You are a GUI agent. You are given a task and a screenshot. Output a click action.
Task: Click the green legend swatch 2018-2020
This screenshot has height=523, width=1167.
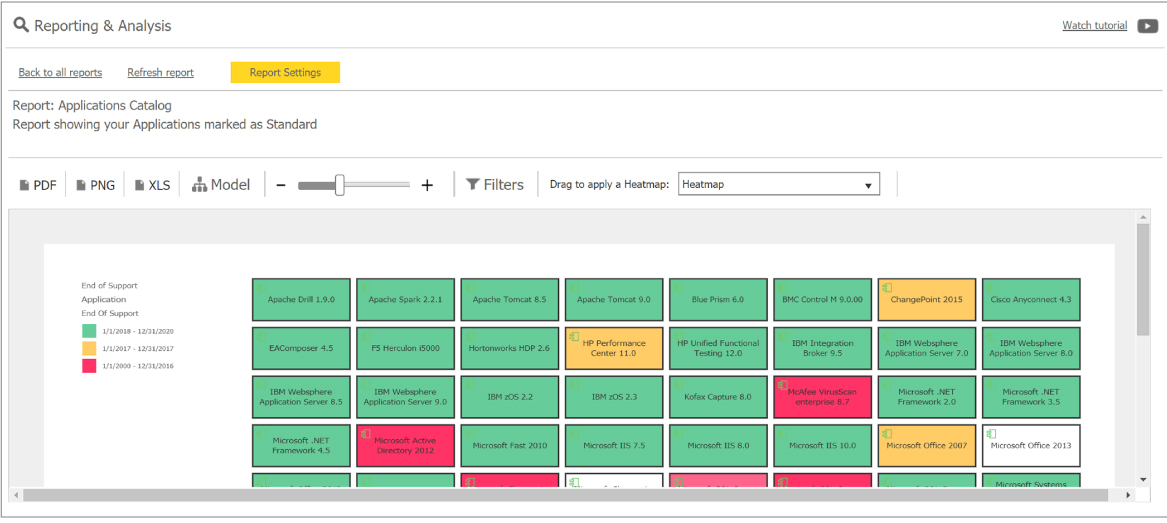tap(89, 331)
